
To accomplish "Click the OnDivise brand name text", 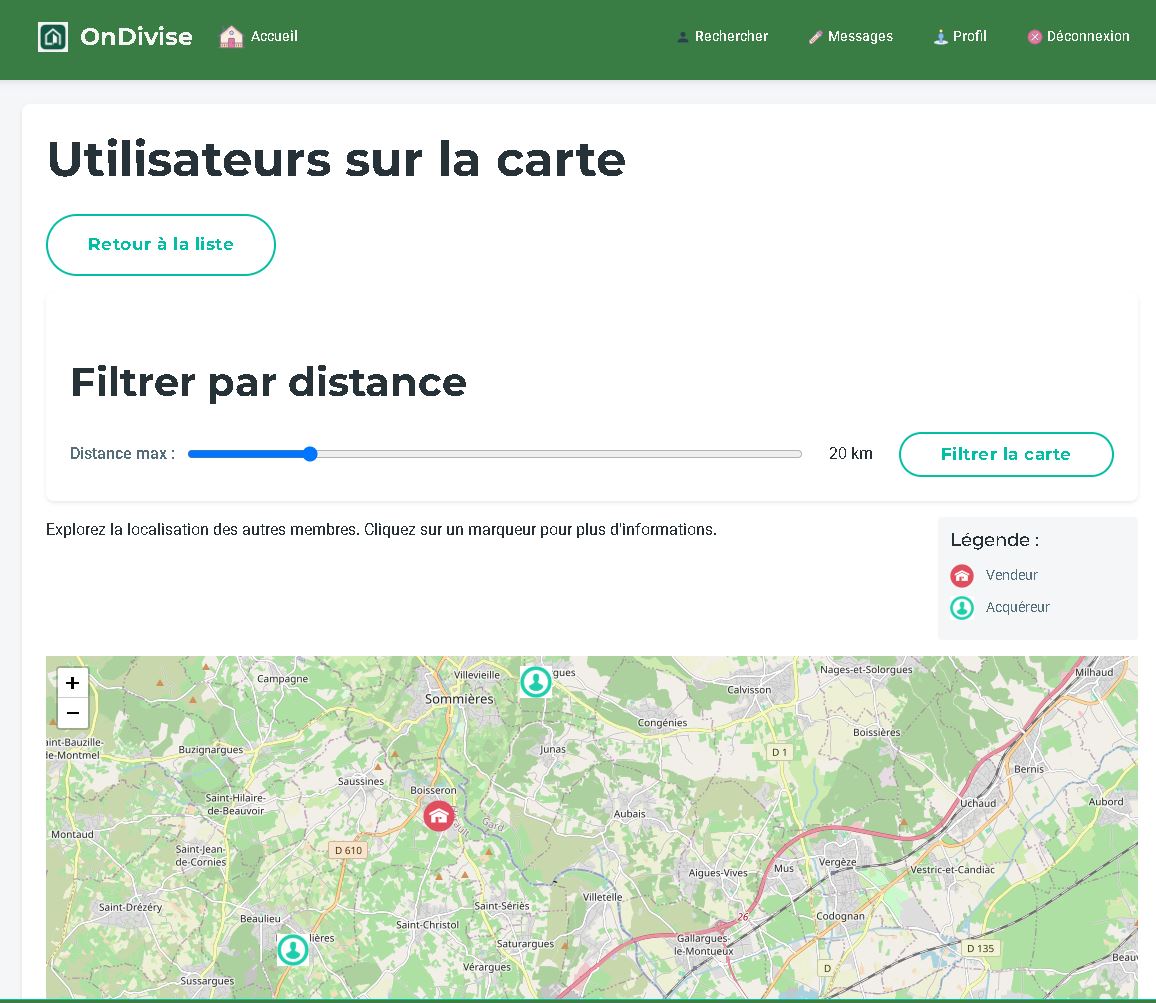I will [x=136, y=37].
